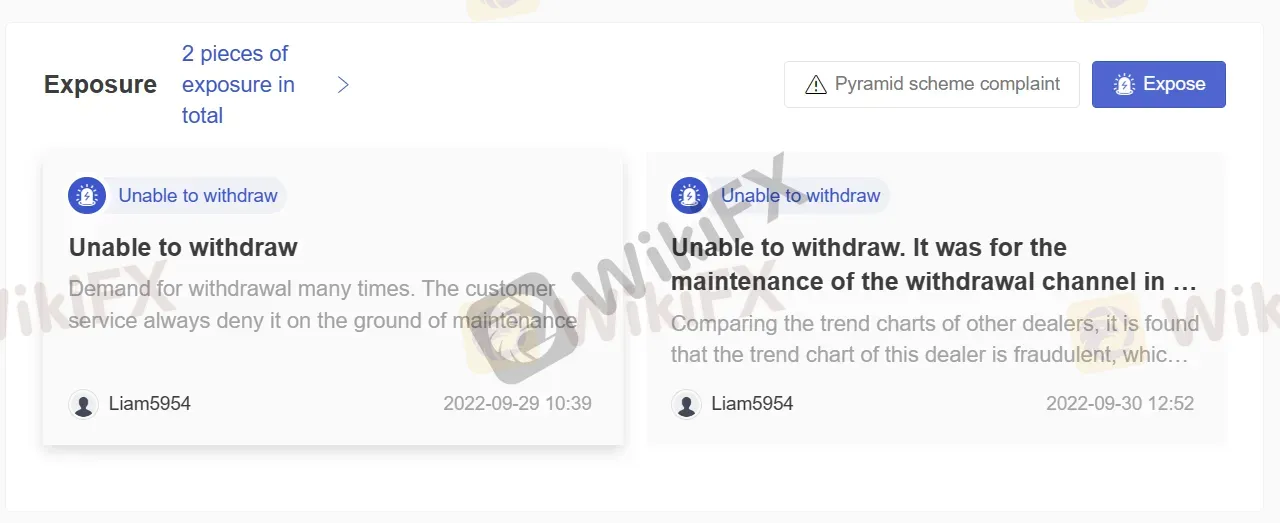Click the blue alarm icon on second card
The image size is (1280, 523).
(690, 195)
